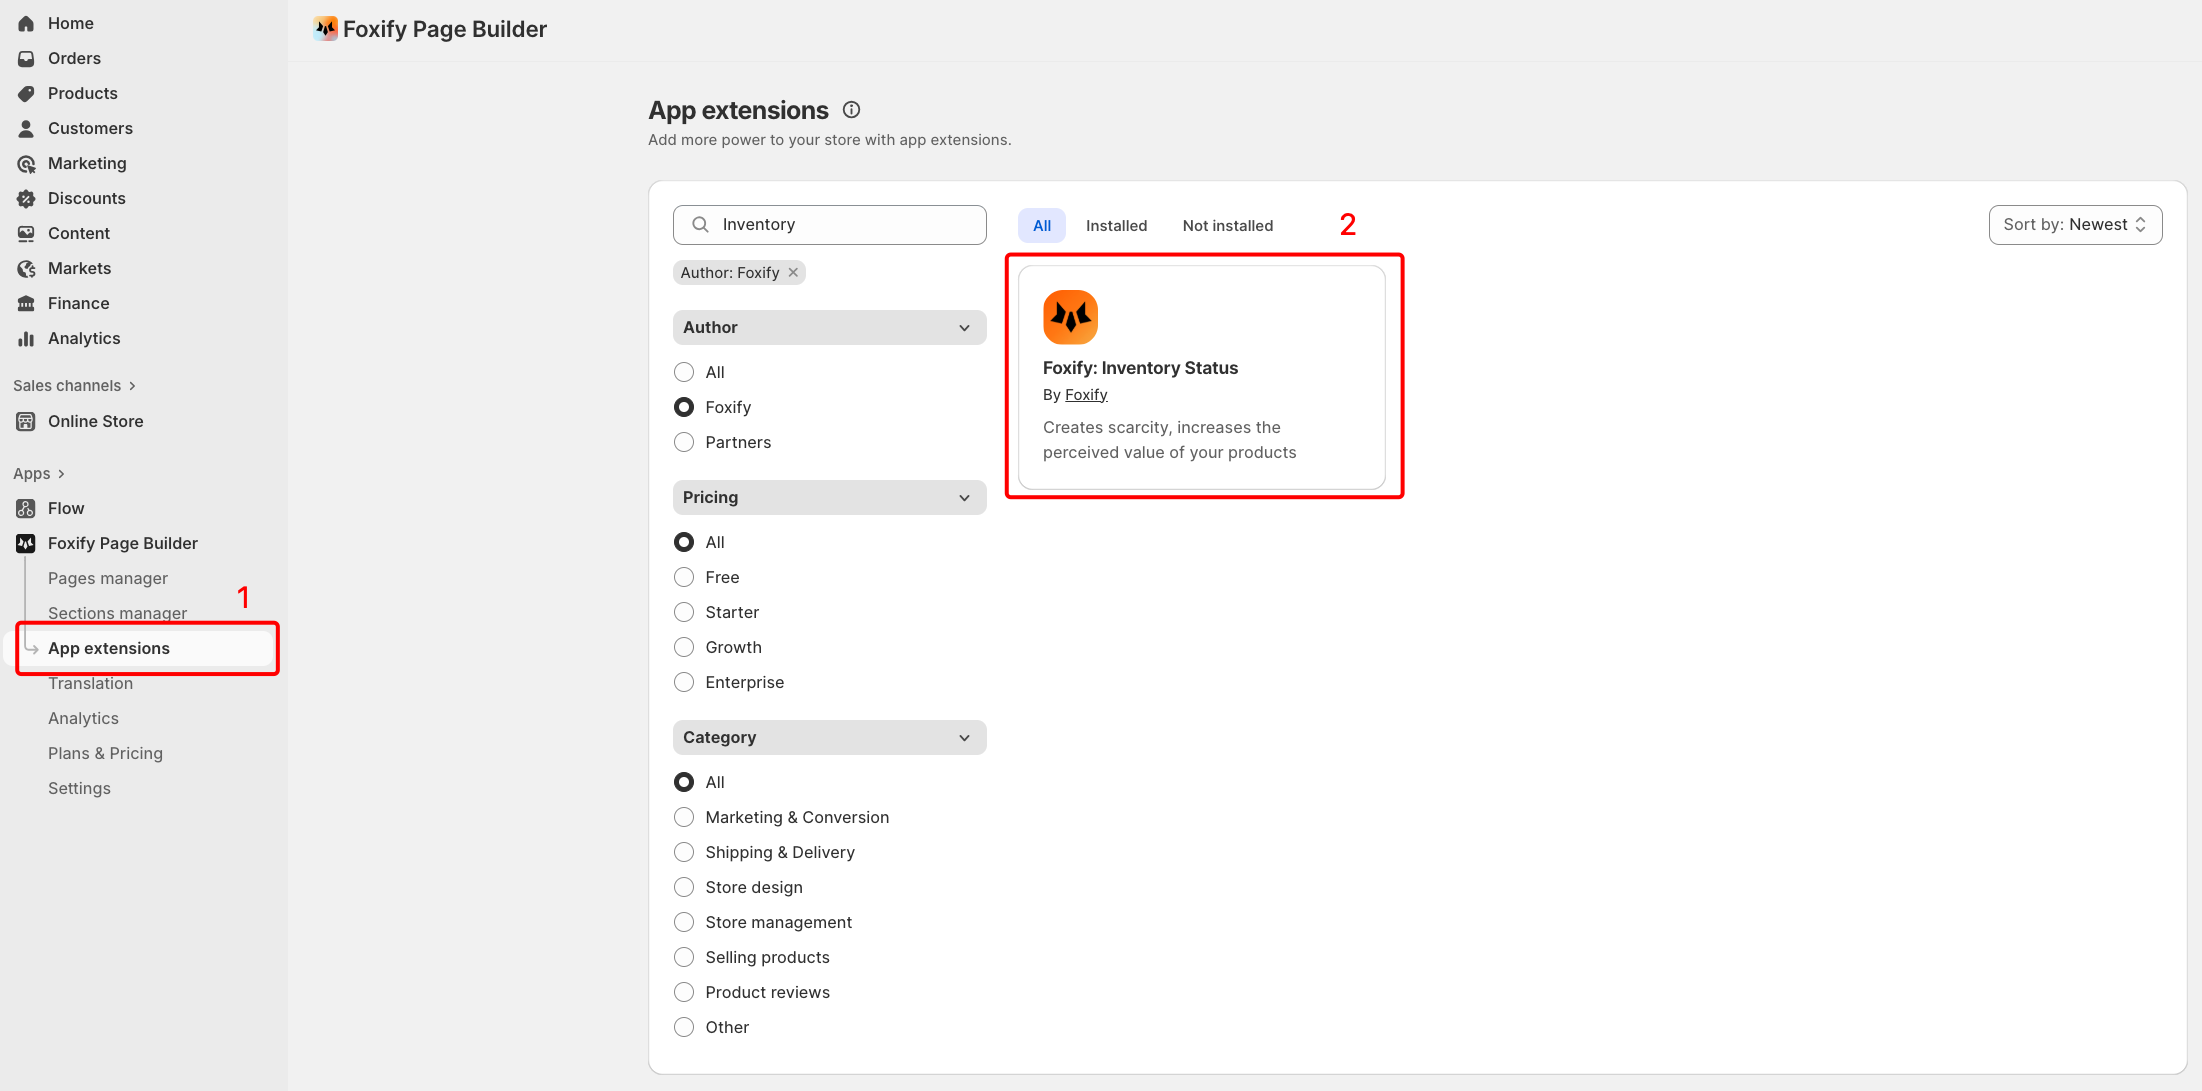The image size is (2202, 1091).
Task: Open Plans & Pricing in sidebar
Action: tap(105, 753)
